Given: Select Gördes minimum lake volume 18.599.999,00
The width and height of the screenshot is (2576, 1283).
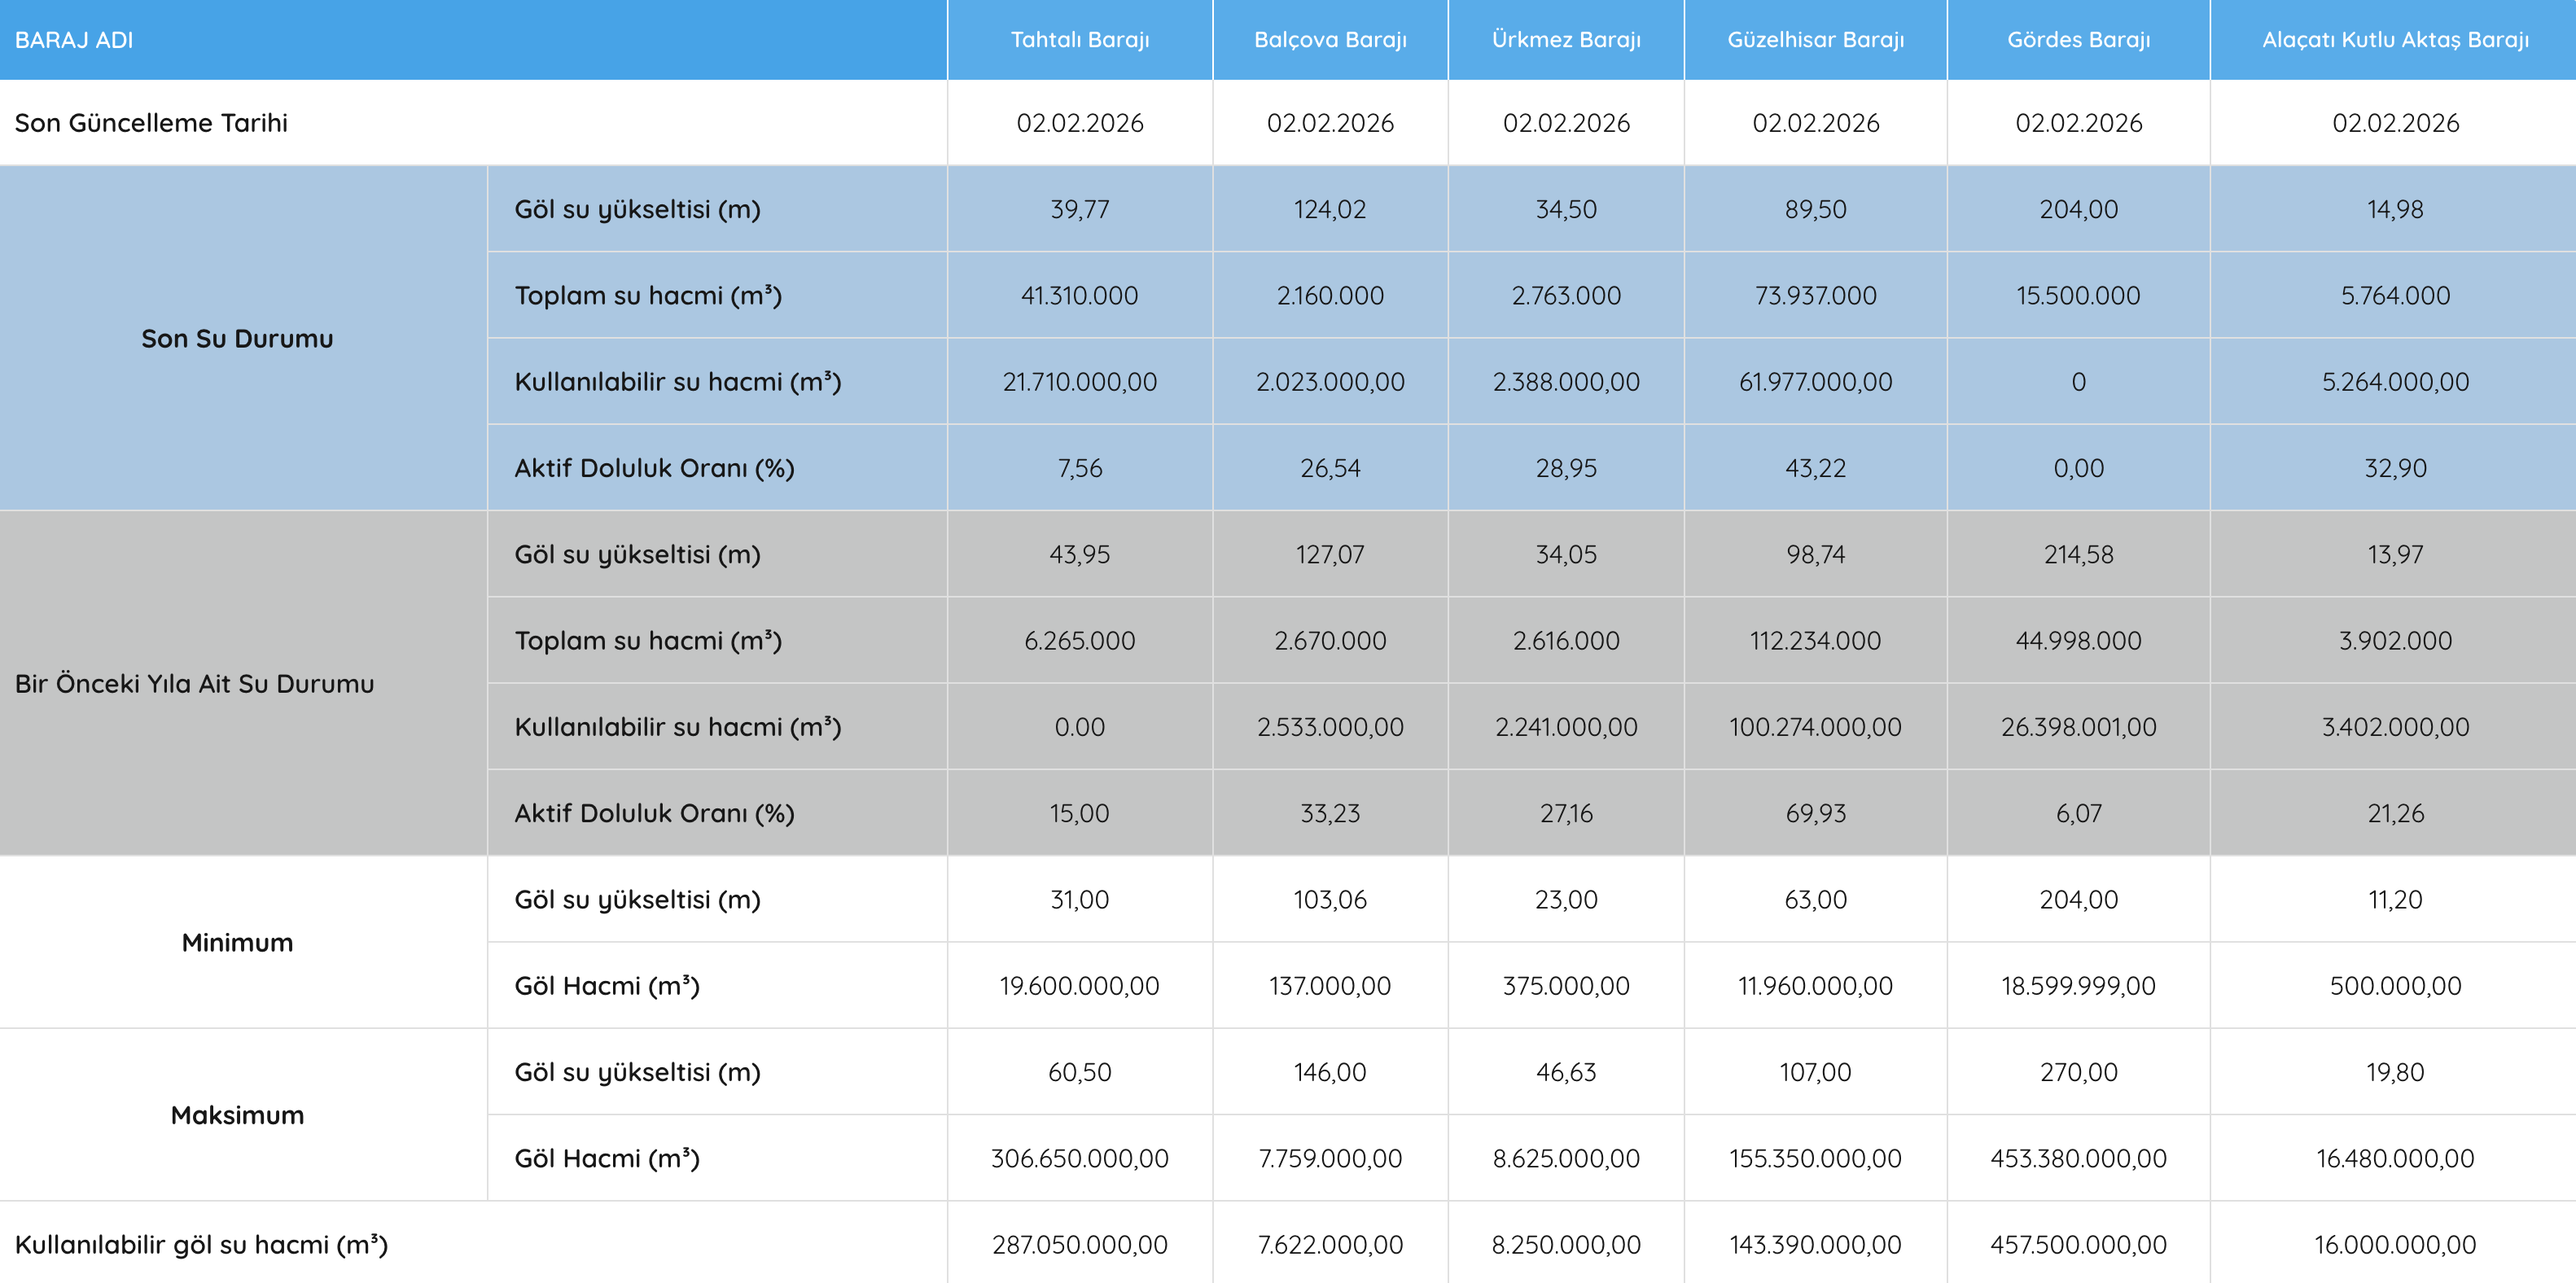Looking at the screenshot, I should tap(2078, 986).
